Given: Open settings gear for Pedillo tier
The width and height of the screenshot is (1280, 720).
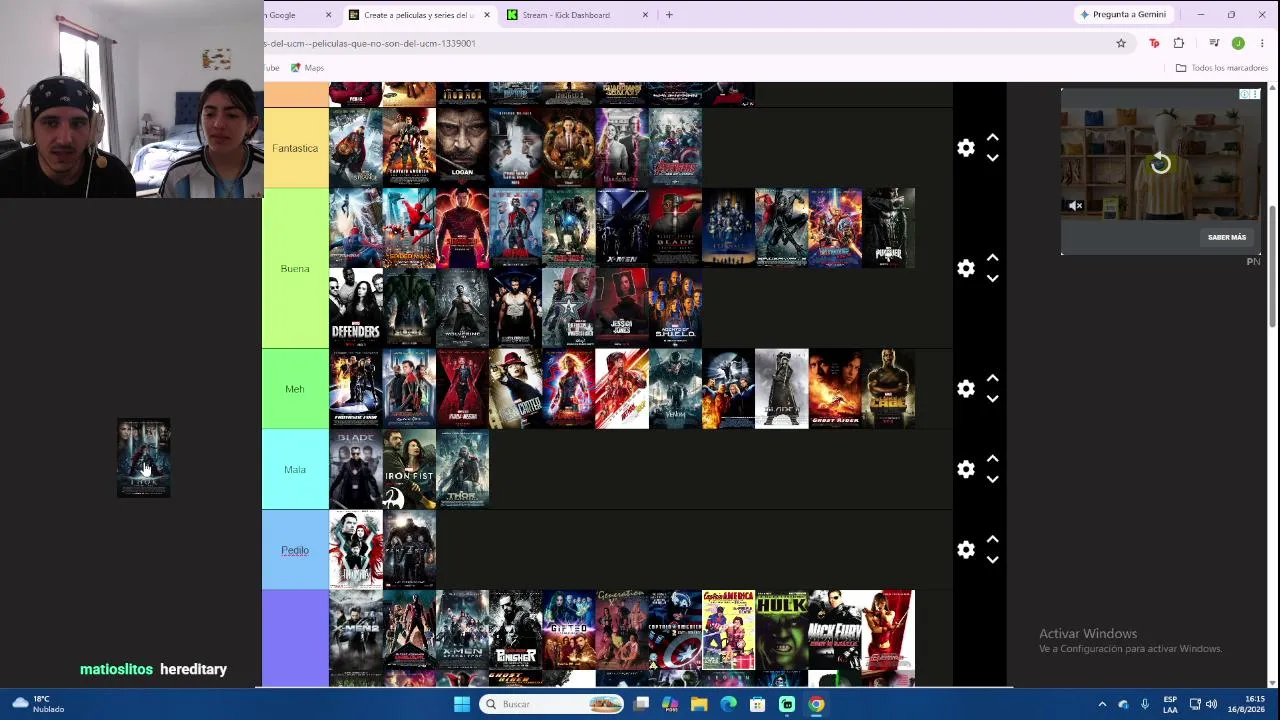Looking at the screenshot, I should (965, 550).
